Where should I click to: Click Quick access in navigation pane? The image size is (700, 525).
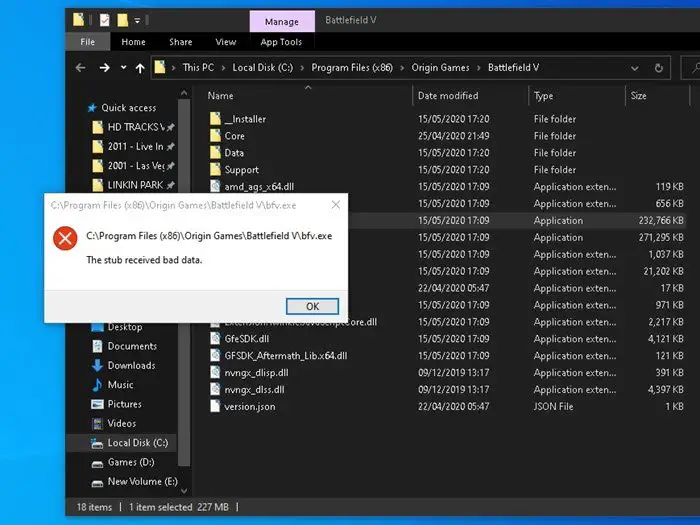[129, 108]
